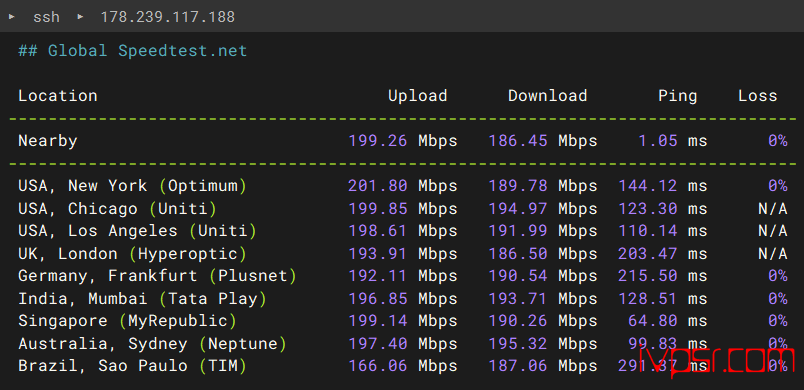The image size is (804, 390).
Task: Click the N/A loss for Chicago
Action: (772, 209)
